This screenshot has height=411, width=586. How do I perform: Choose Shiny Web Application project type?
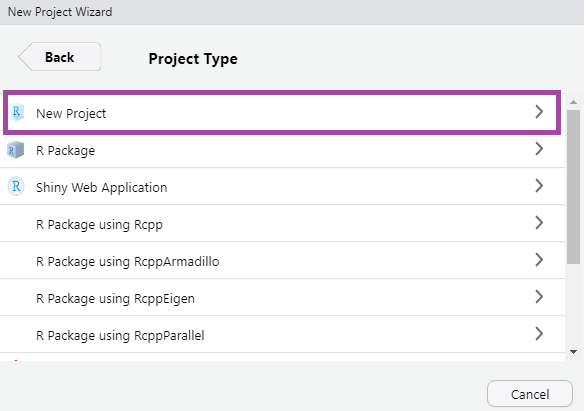click(282, 186)
